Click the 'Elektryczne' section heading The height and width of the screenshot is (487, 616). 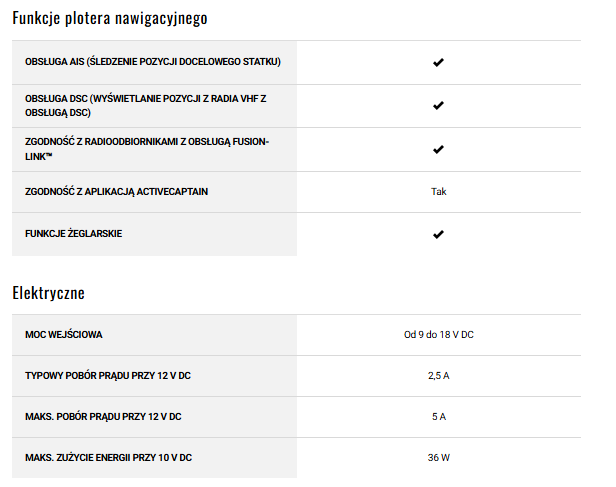click(x=48, y=293)
